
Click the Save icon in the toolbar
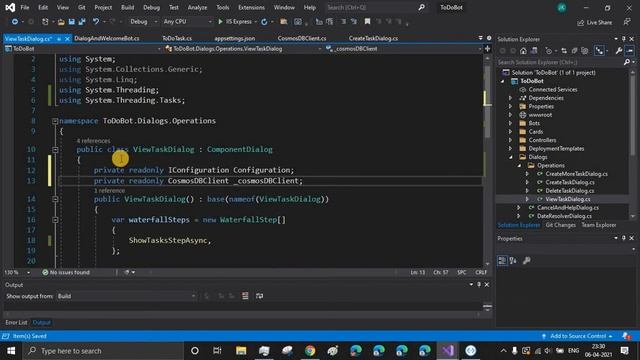tap(71, 22)
